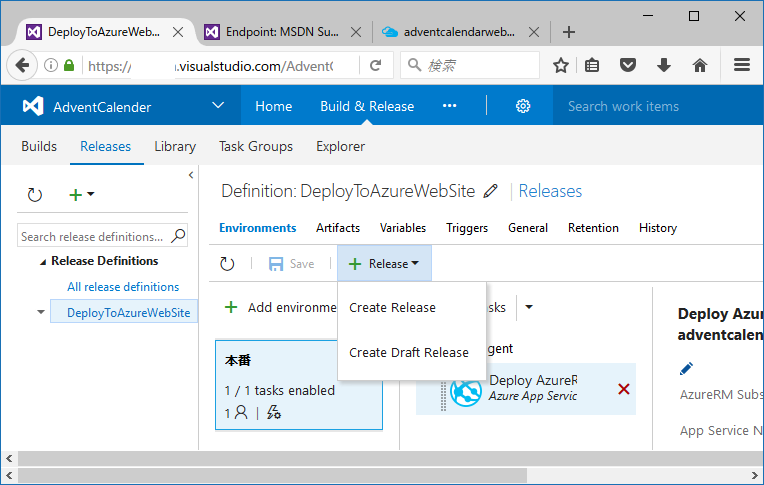Image resolution: width=764 pixels, height=485 pixels.
Task: Go to the Home hub
Action: (274, 106)
